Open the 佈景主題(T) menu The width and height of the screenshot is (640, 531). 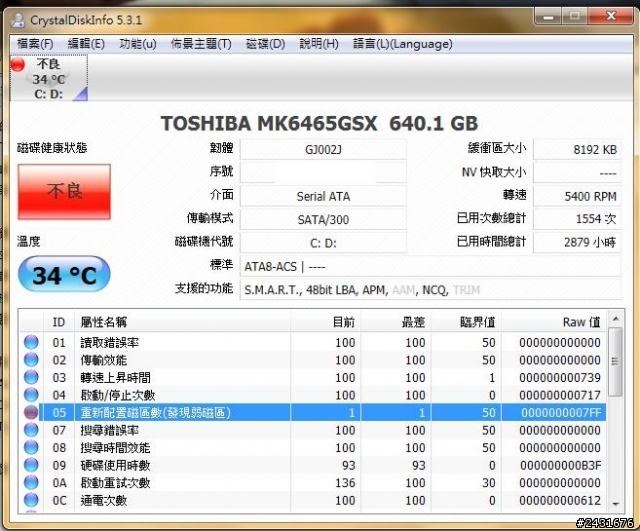tap(201, 44)
